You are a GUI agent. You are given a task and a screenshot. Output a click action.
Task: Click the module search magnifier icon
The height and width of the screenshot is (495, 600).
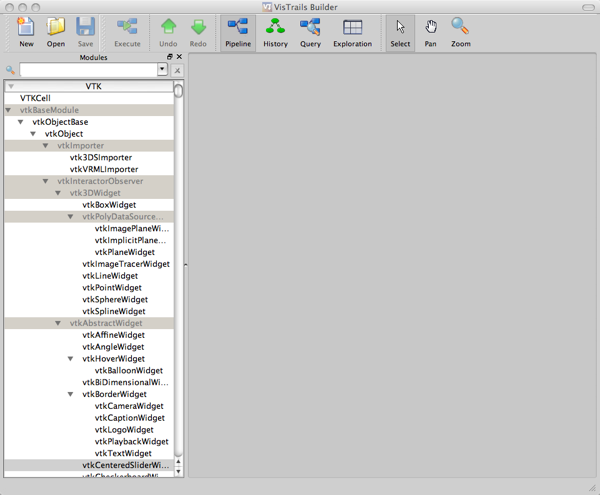pos(10,70)
